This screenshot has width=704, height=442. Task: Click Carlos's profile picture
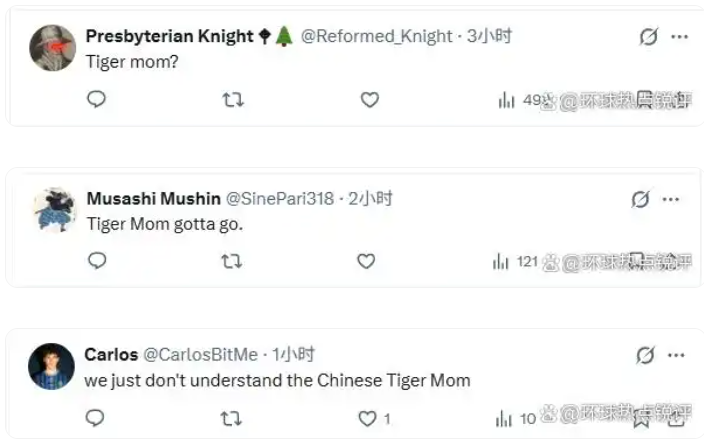tap(51, 366)
